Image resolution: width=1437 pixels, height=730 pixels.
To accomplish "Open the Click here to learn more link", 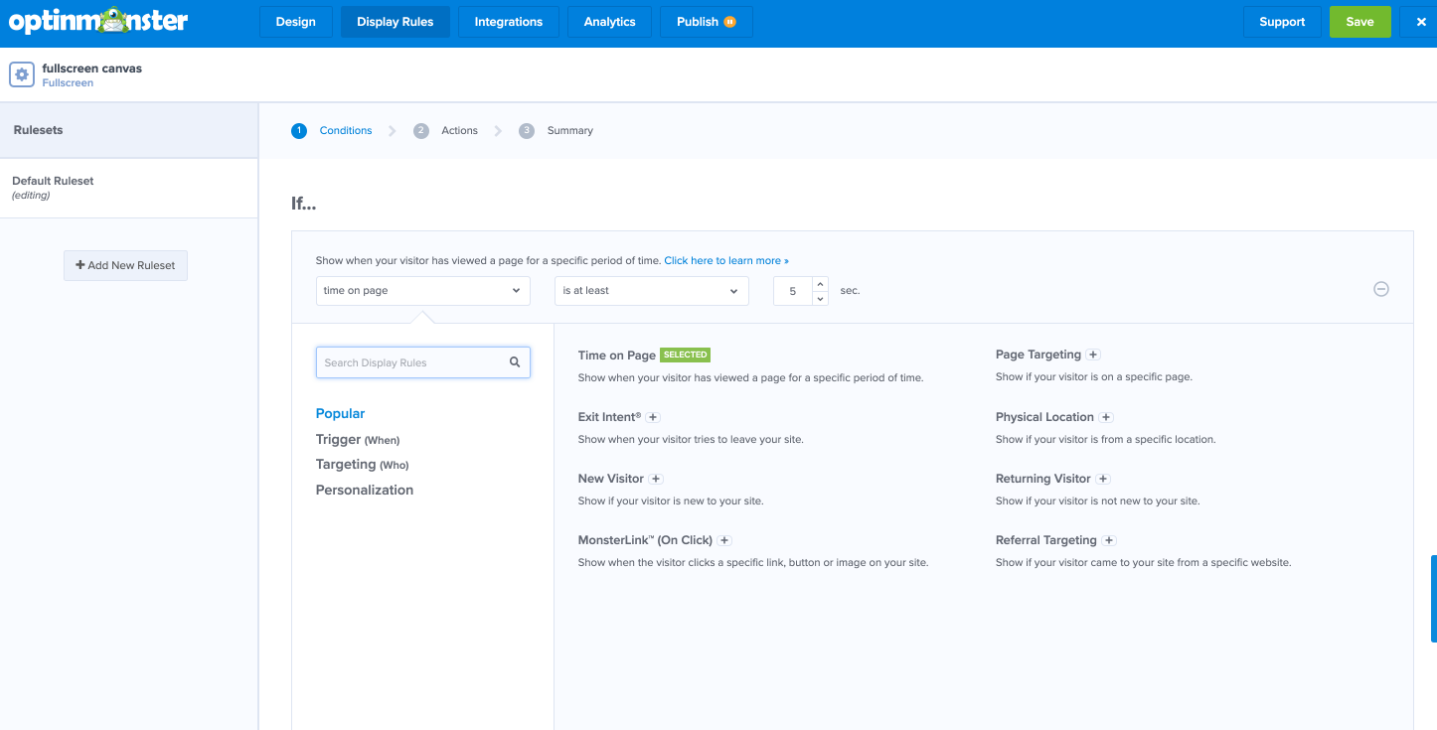I will coord(726,260).
